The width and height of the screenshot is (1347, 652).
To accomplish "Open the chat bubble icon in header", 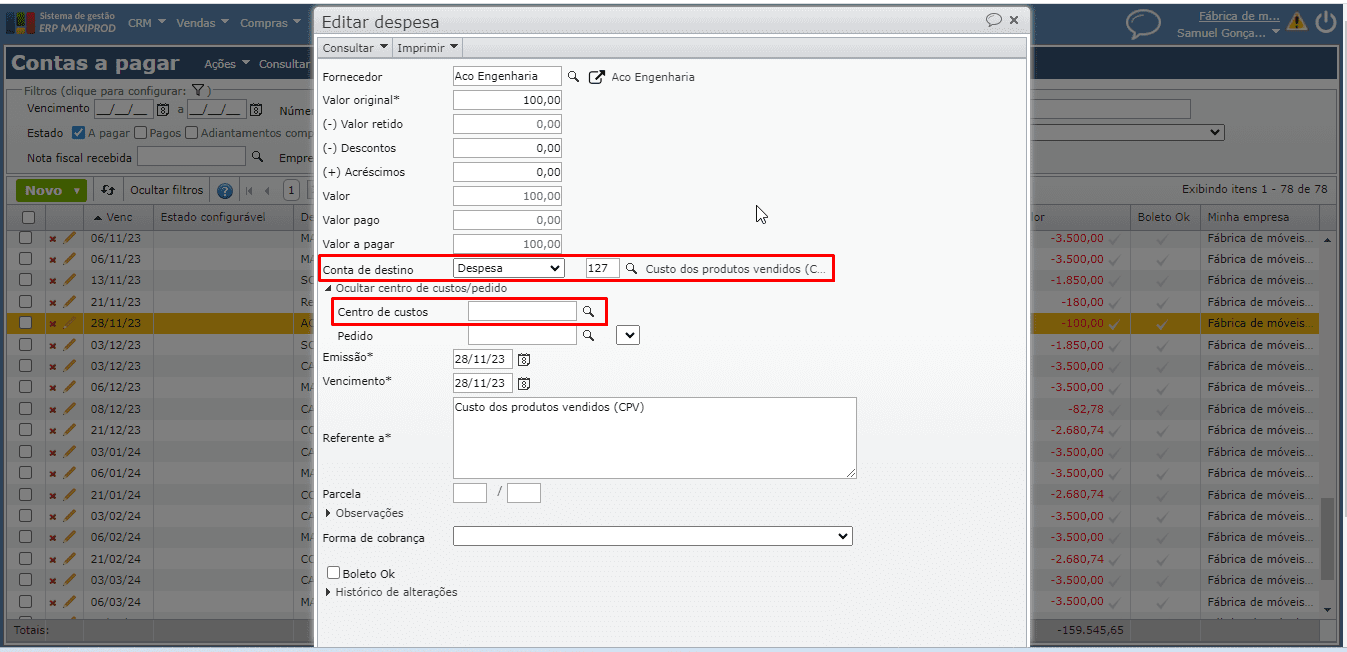I will [x=1143, y=22].
